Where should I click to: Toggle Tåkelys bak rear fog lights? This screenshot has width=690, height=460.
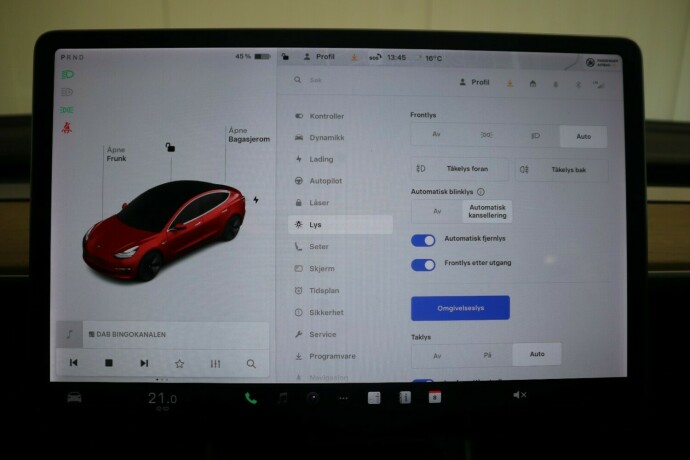coord(562,170)
